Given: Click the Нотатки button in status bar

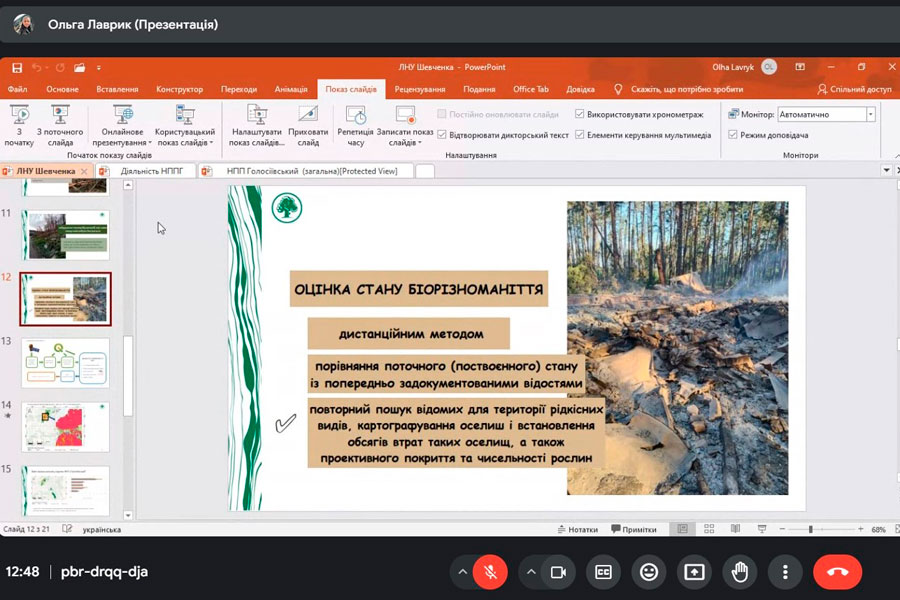Looking at the screenshot, I should point(577,530).
